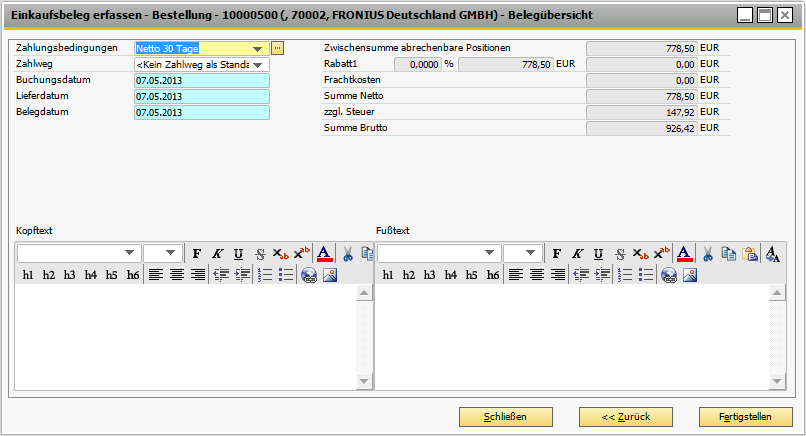Apply h3 heading in the Fußtext toolbar
Screen dimensions: 806x436
[x=430, y=275]
